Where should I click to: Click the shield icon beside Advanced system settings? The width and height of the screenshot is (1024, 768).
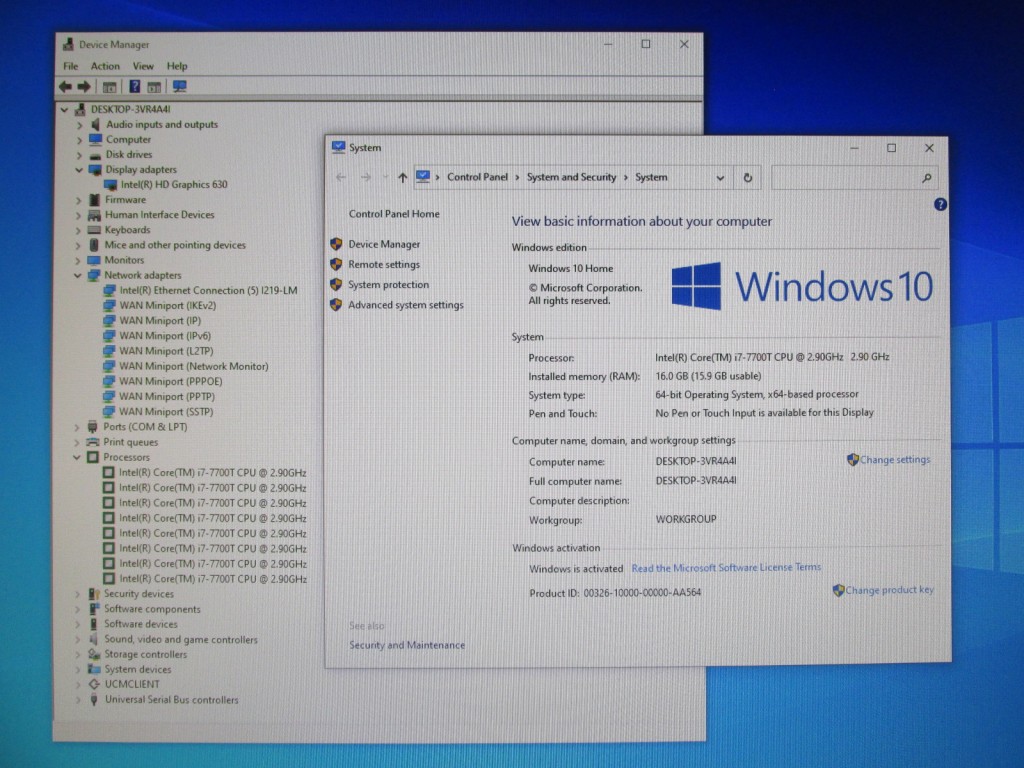click(336, 305)
